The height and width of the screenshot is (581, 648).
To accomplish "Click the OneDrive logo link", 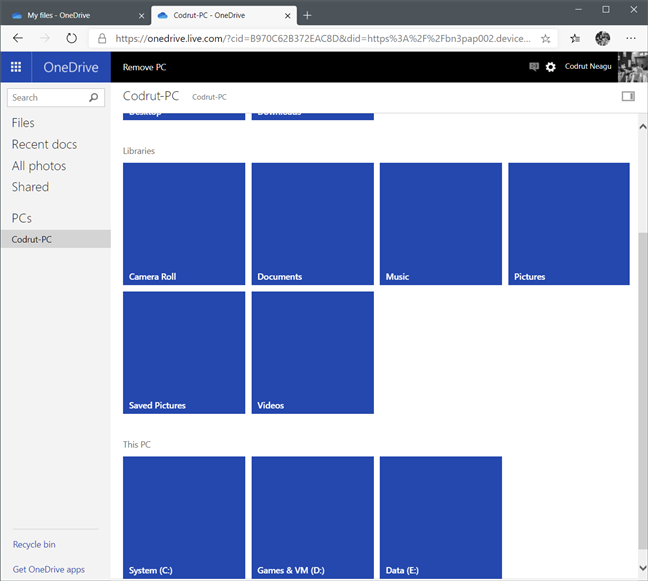I will click(x=71, y=67).
